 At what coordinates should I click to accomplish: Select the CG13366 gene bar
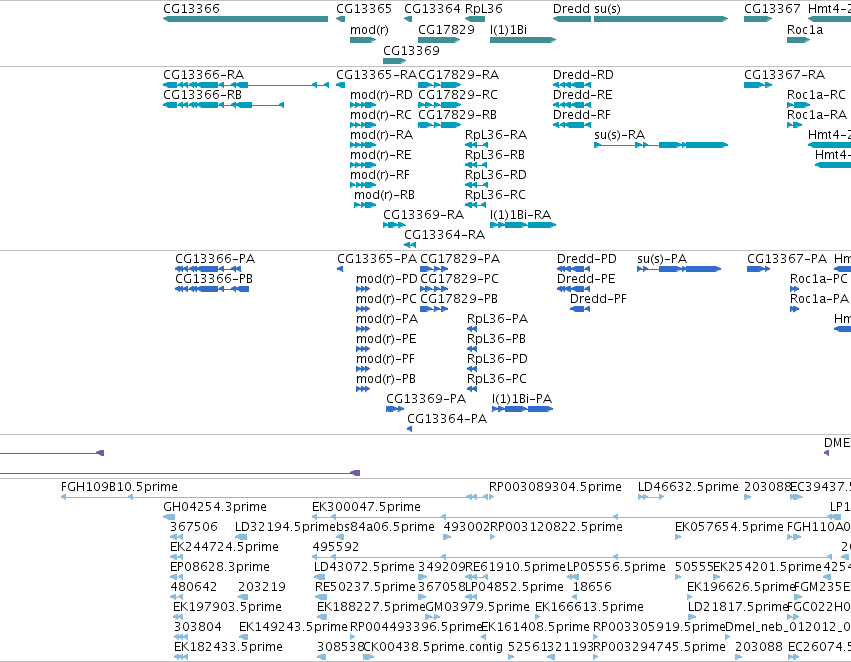(x=245, y=19)
